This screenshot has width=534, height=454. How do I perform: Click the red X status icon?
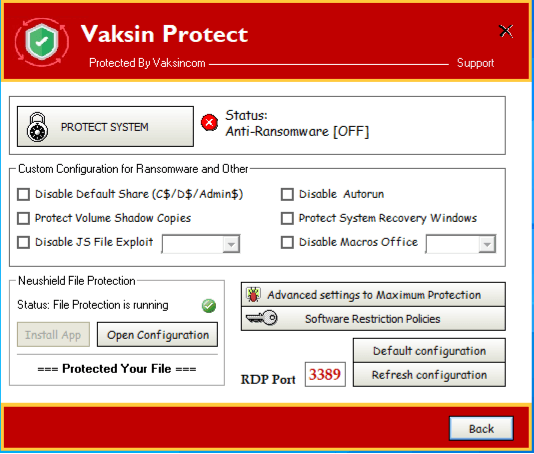click(x=209, y=123)
